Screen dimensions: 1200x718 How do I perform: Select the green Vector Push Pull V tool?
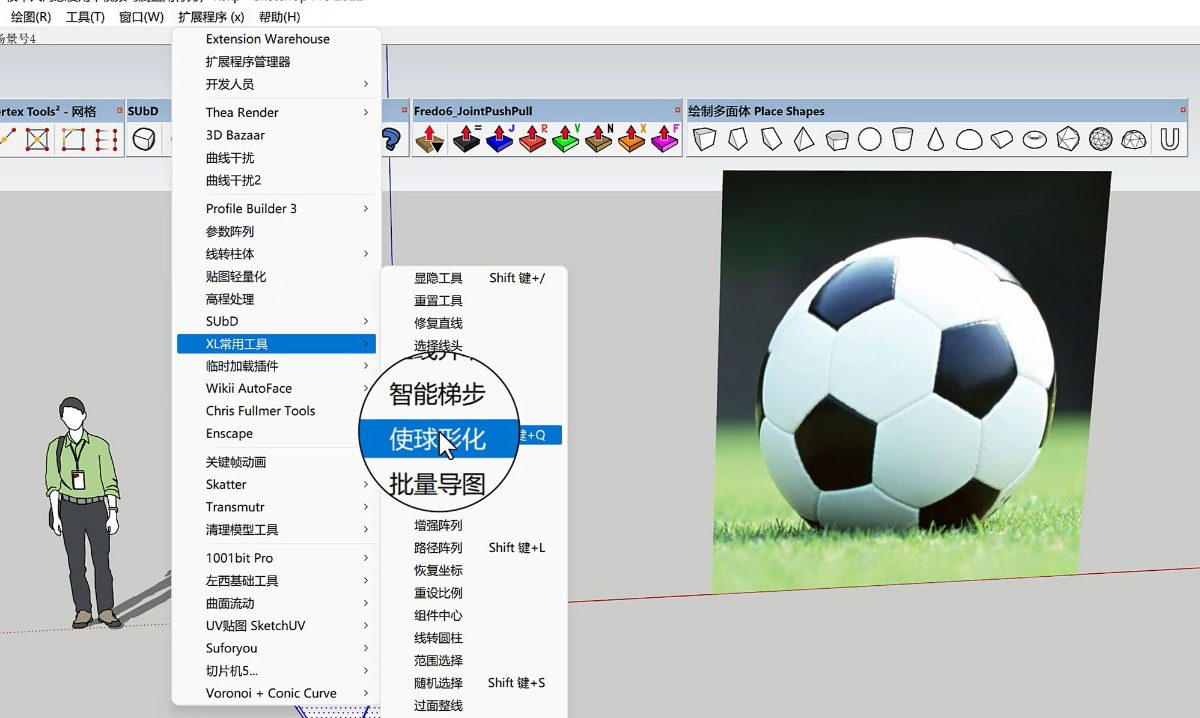[x=566, y=139]
